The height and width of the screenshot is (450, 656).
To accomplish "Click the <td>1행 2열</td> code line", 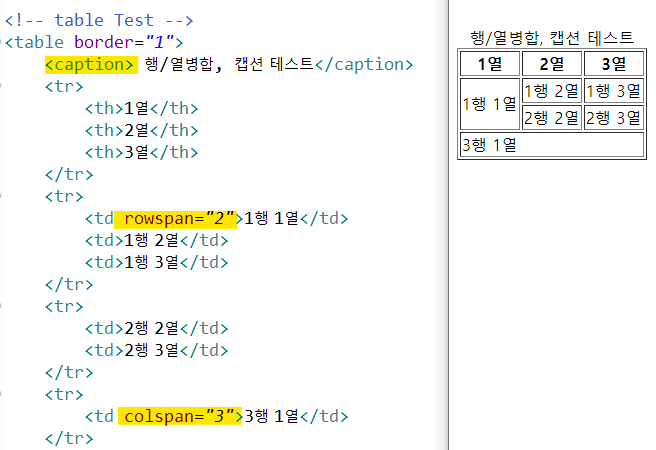I will pyautogui.click(x=156, y=240).
